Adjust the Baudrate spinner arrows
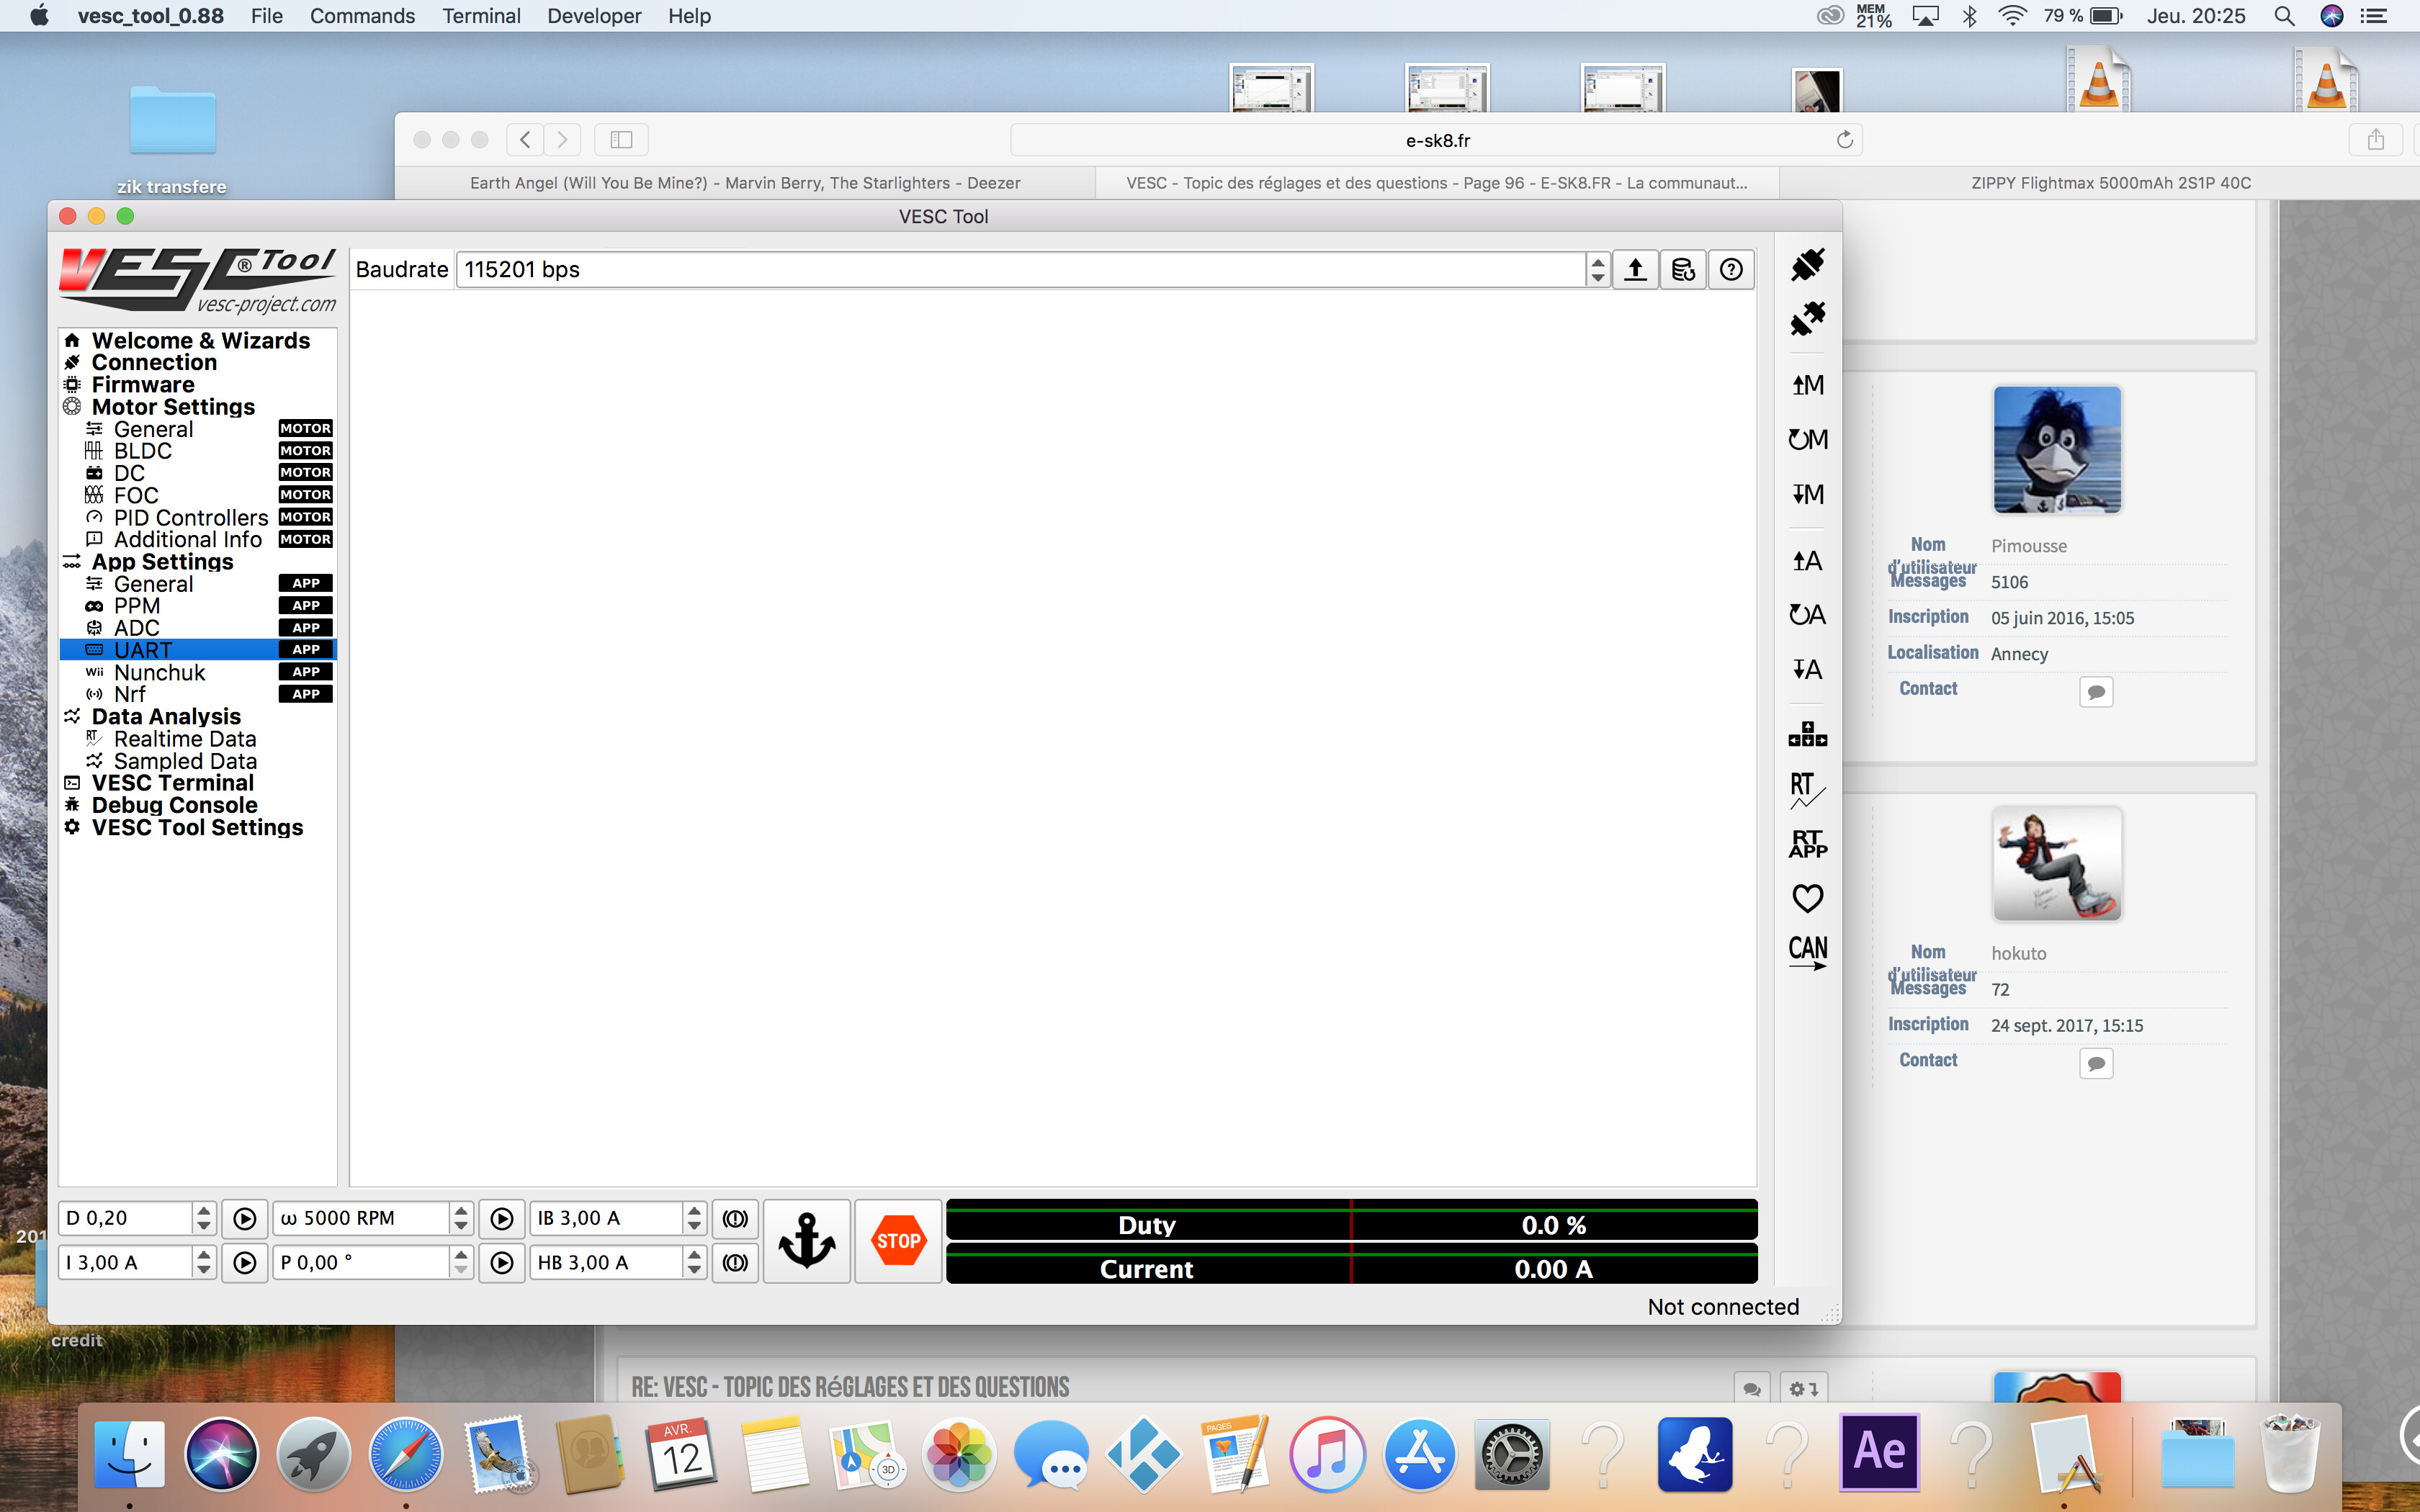 point(1597,269)
